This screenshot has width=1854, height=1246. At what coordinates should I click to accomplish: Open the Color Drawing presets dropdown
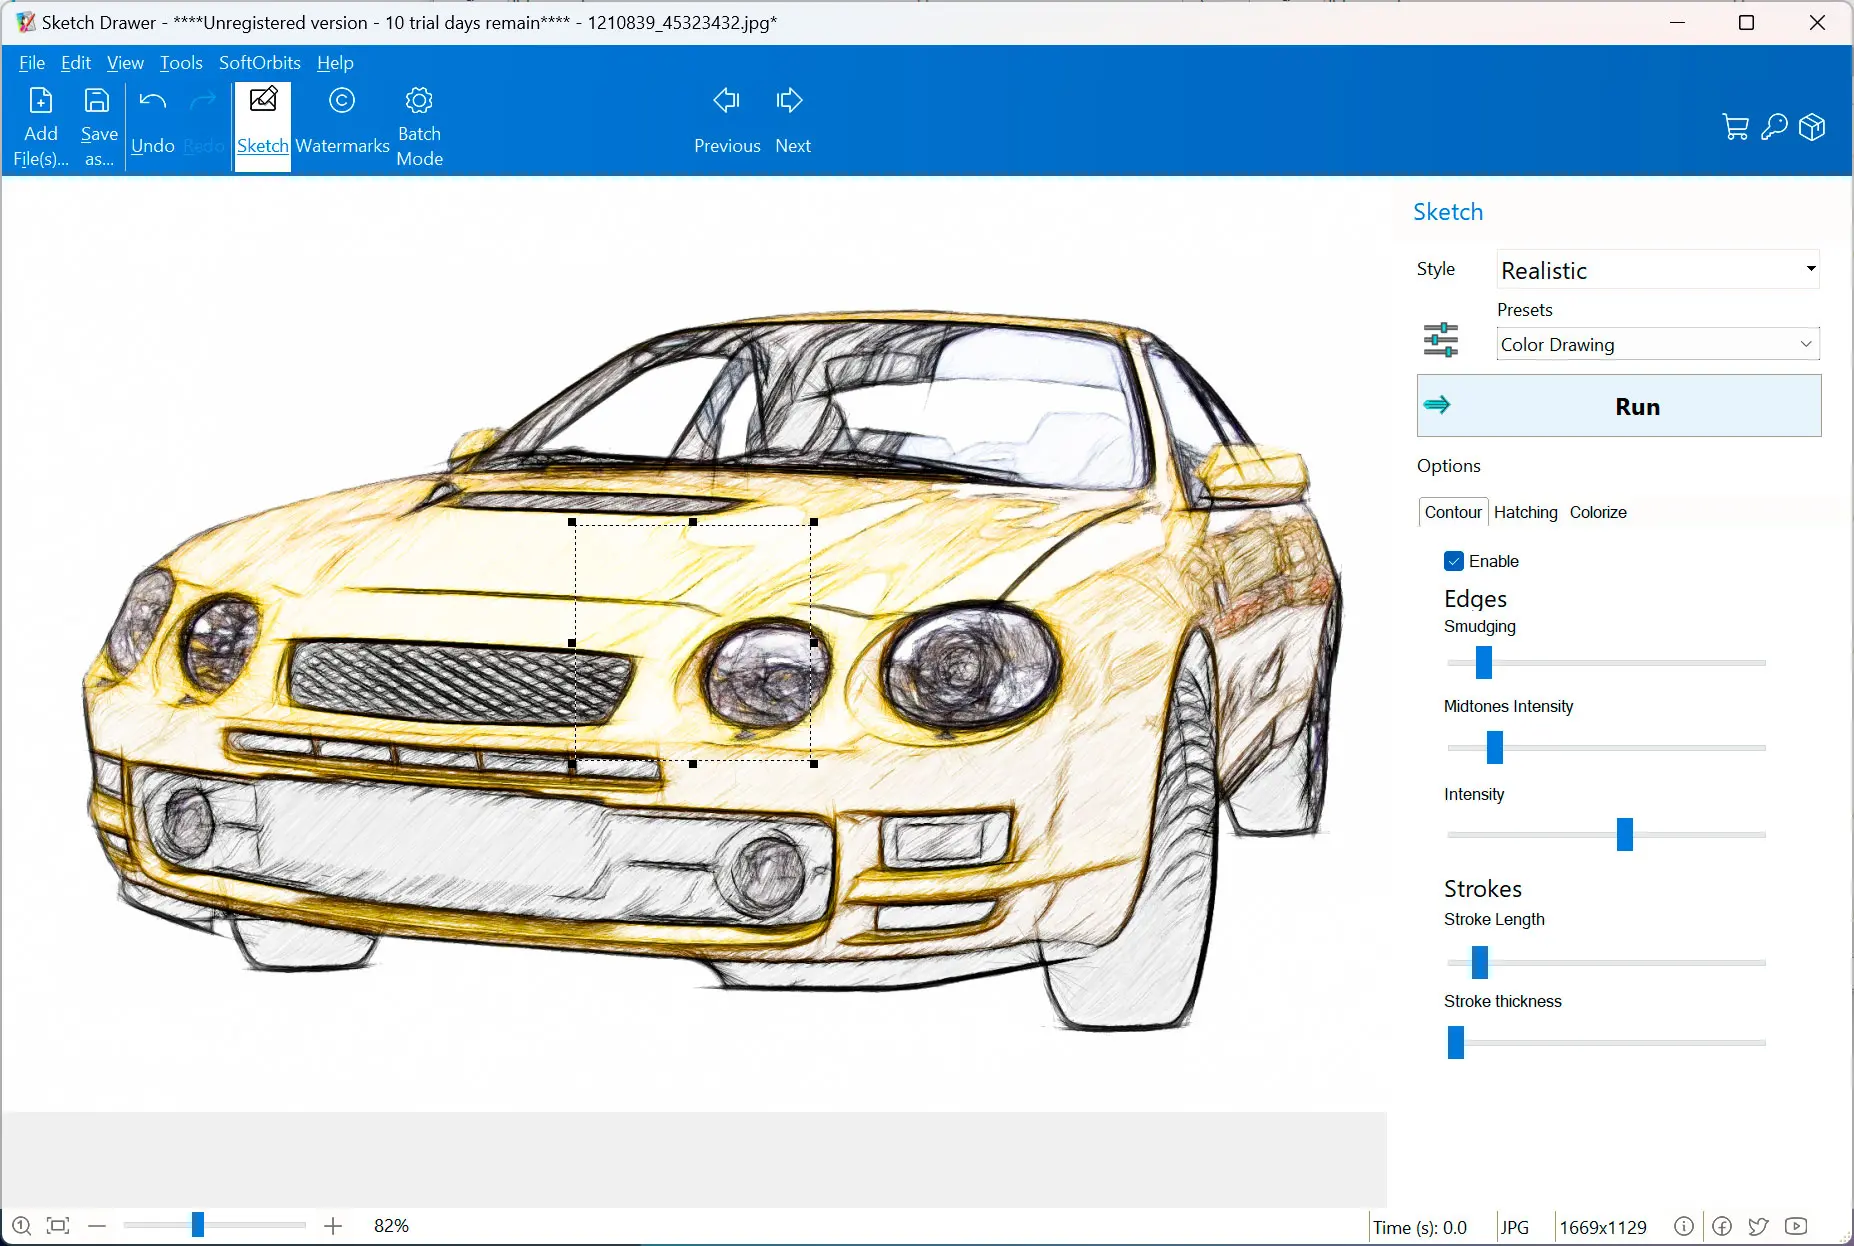1655,344
